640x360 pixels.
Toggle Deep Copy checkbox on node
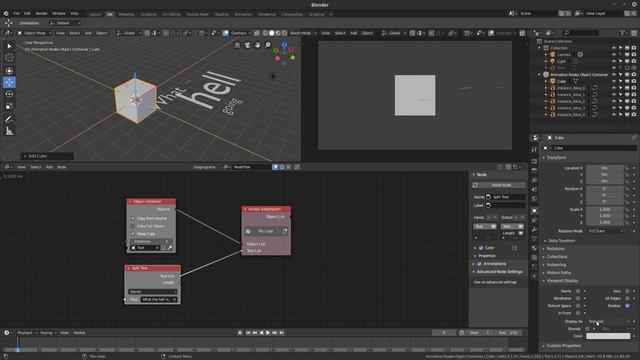(x=133, y=234)
